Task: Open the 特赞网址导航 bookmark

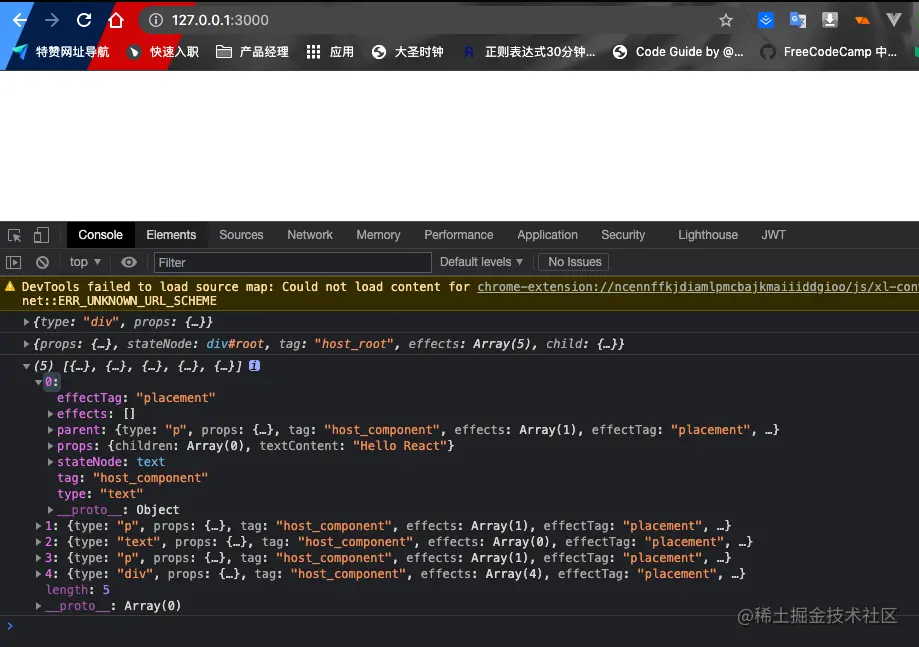Action: 61,52
